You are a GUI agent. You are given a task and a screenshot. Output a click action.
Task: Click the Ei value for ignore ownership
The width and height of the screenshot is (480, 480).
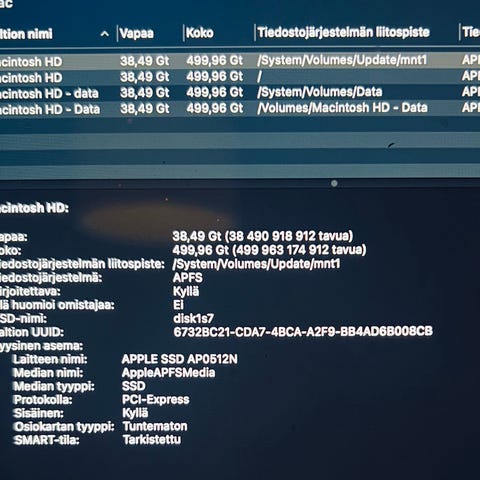point(178,305)
